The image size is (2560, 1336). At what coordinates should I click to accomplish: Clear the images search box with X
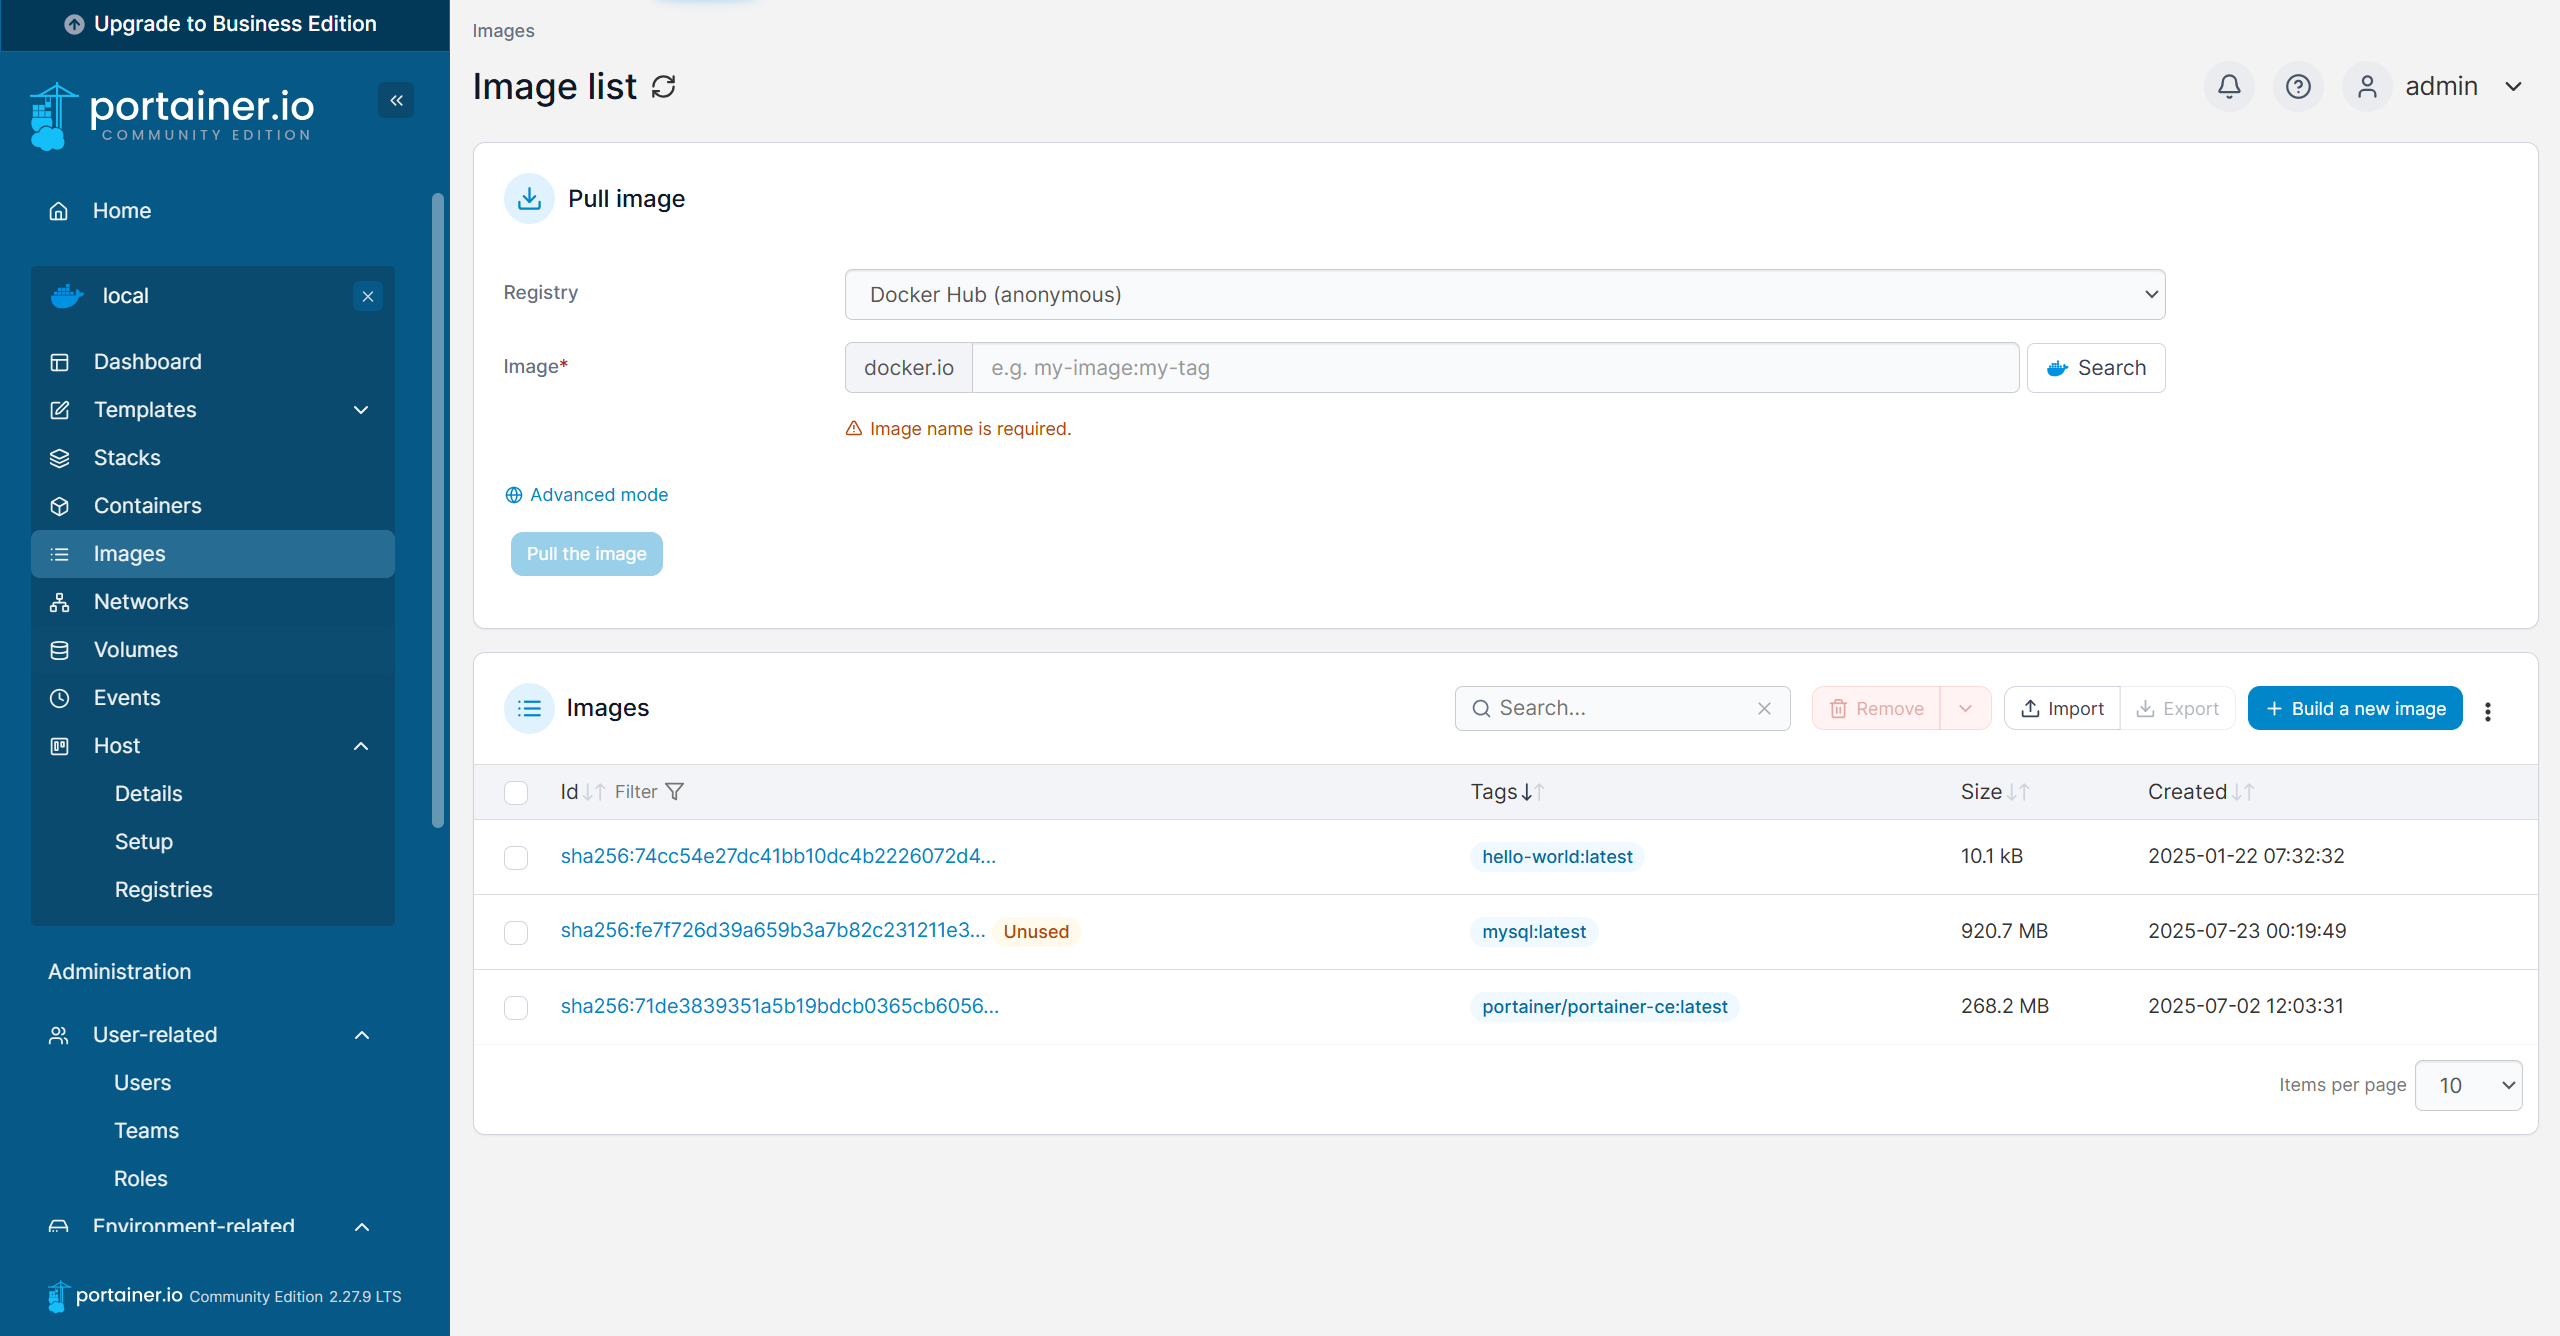tap(1764, 708)
